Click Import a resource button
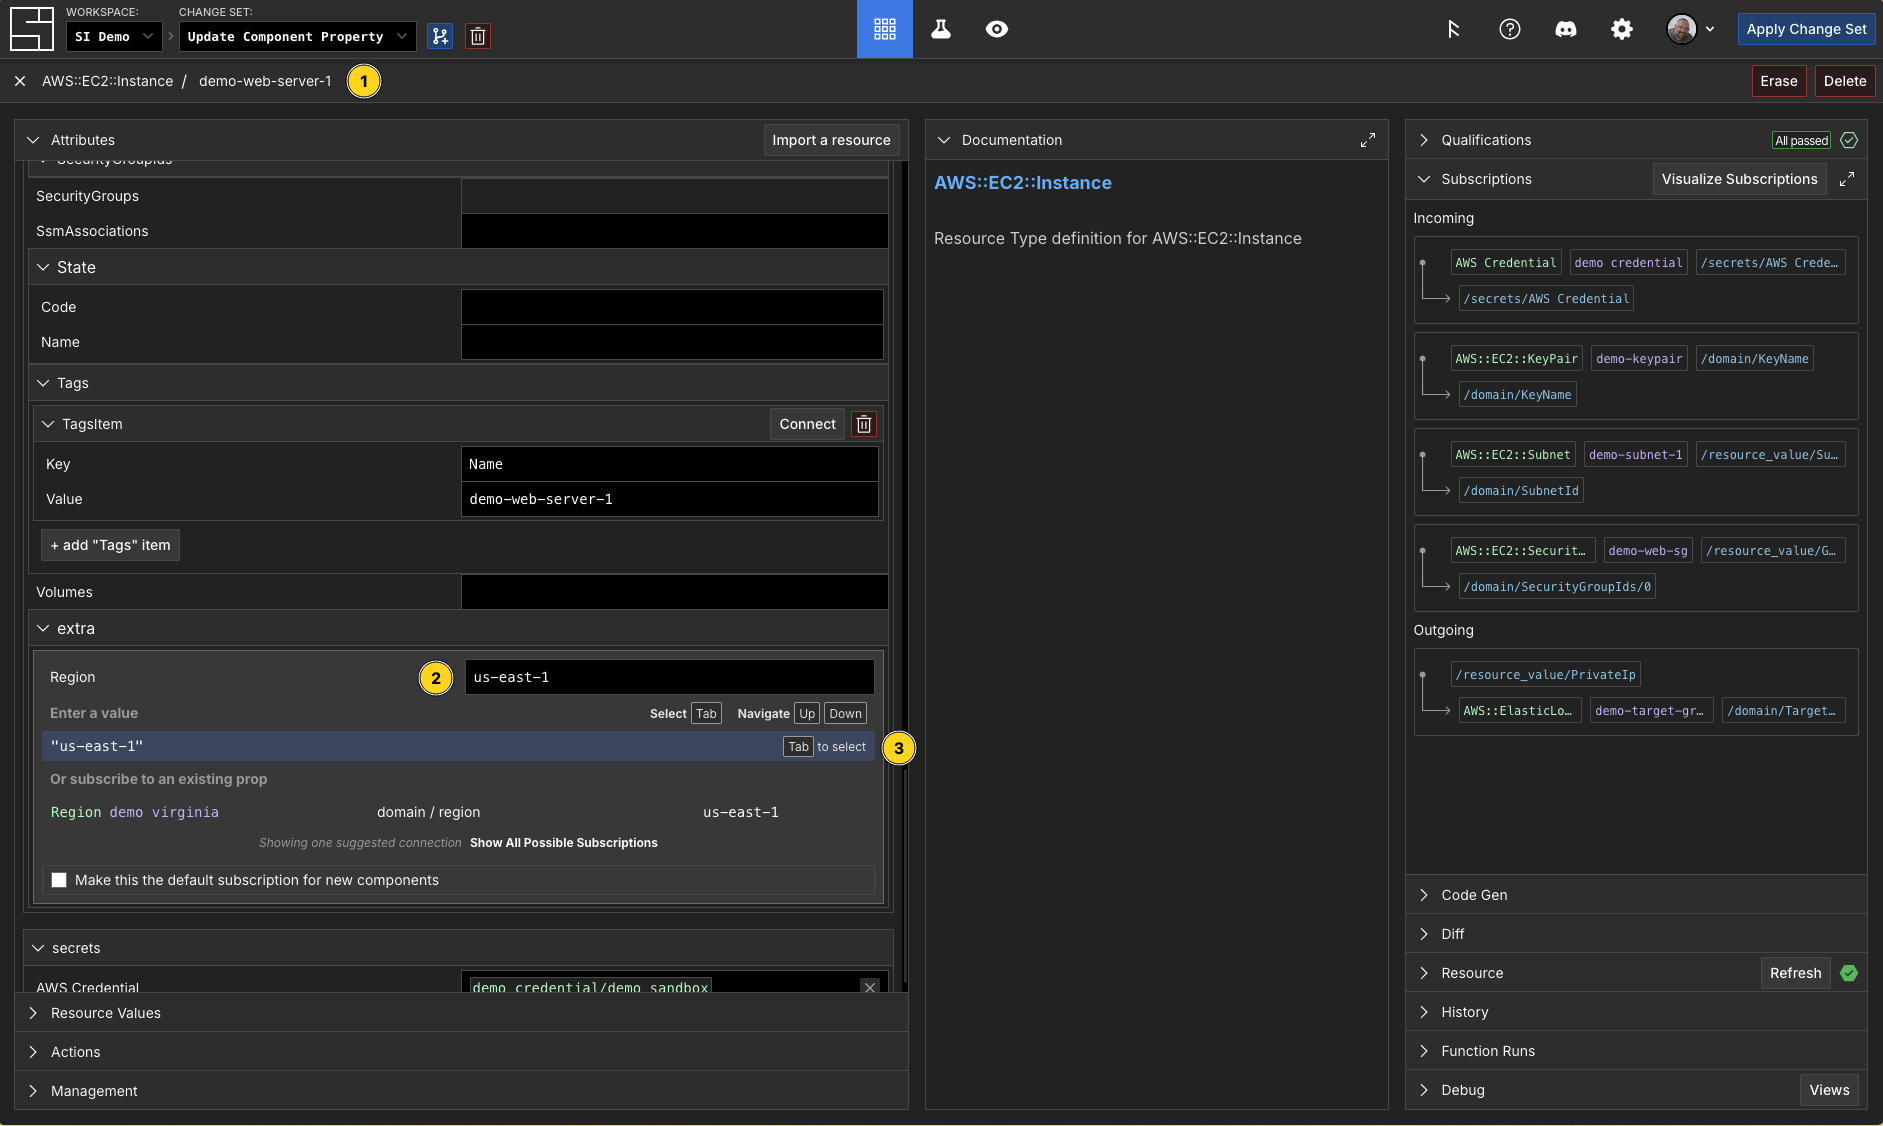The height and width of the screenshot is (1126, 1883). tap(830, 140)
